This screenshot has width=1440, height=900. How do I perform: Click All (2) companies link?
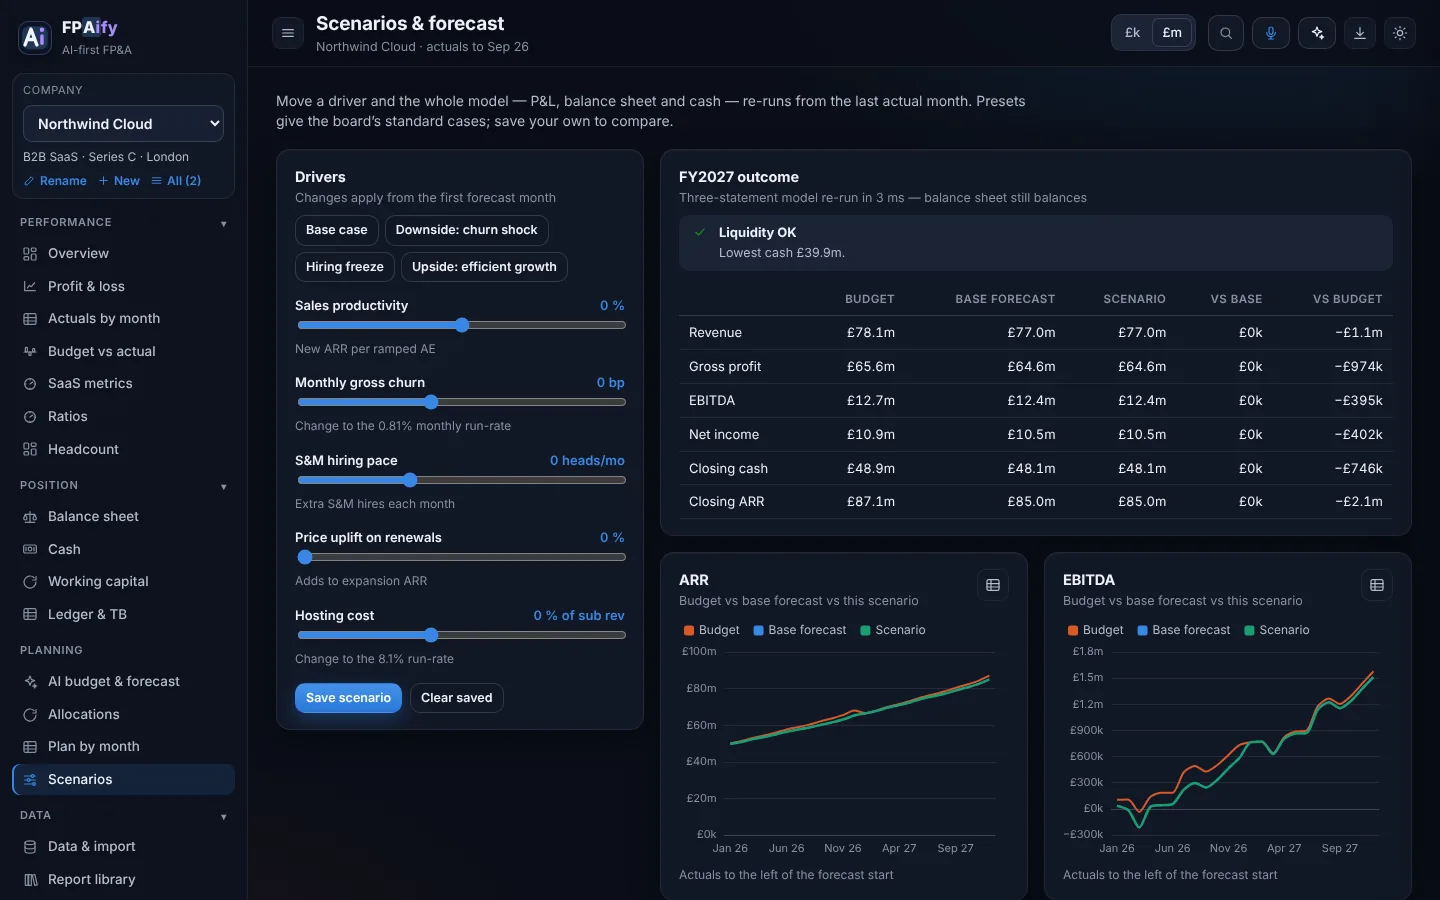point(176,181)
